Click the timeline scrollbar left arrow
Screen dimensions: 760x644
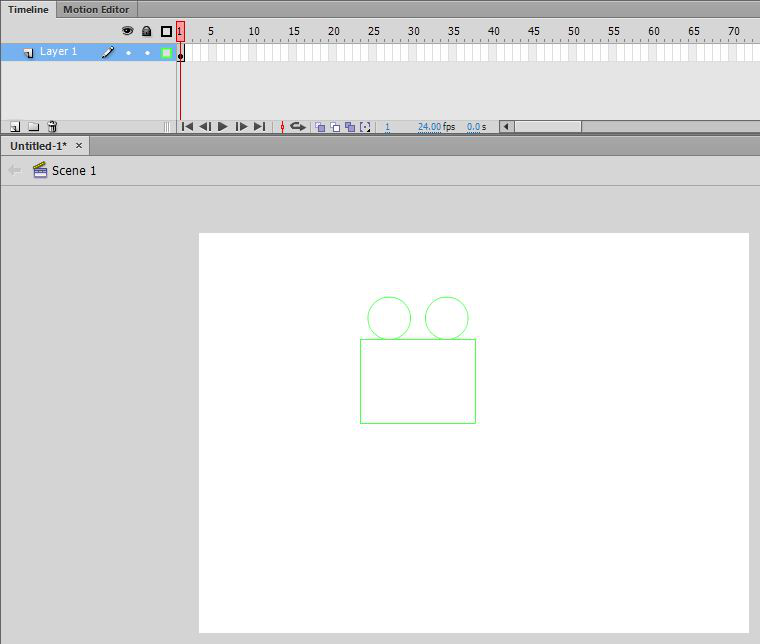(x=507, y=126)
